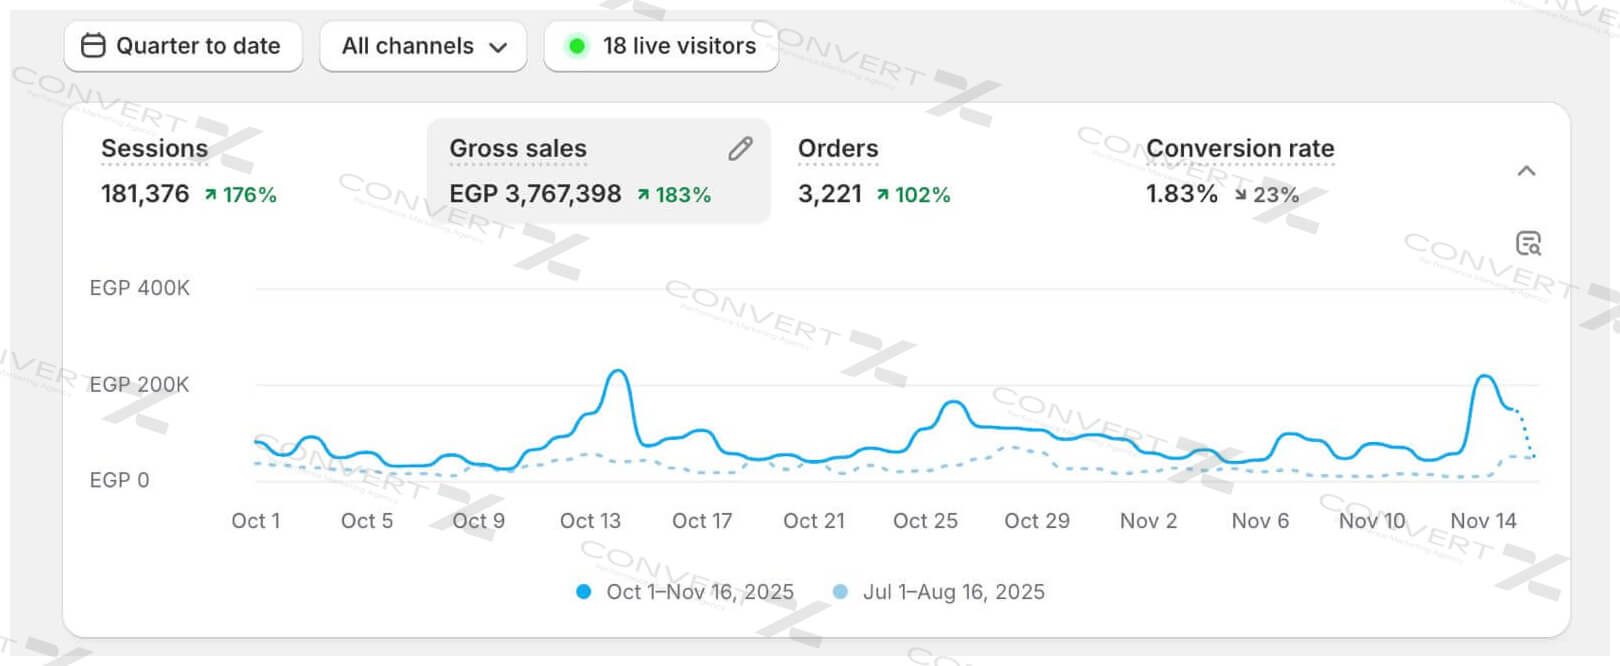
Task: Toggle the Oct 1–Nov 16, 2025 legend series
Action: 699,592
